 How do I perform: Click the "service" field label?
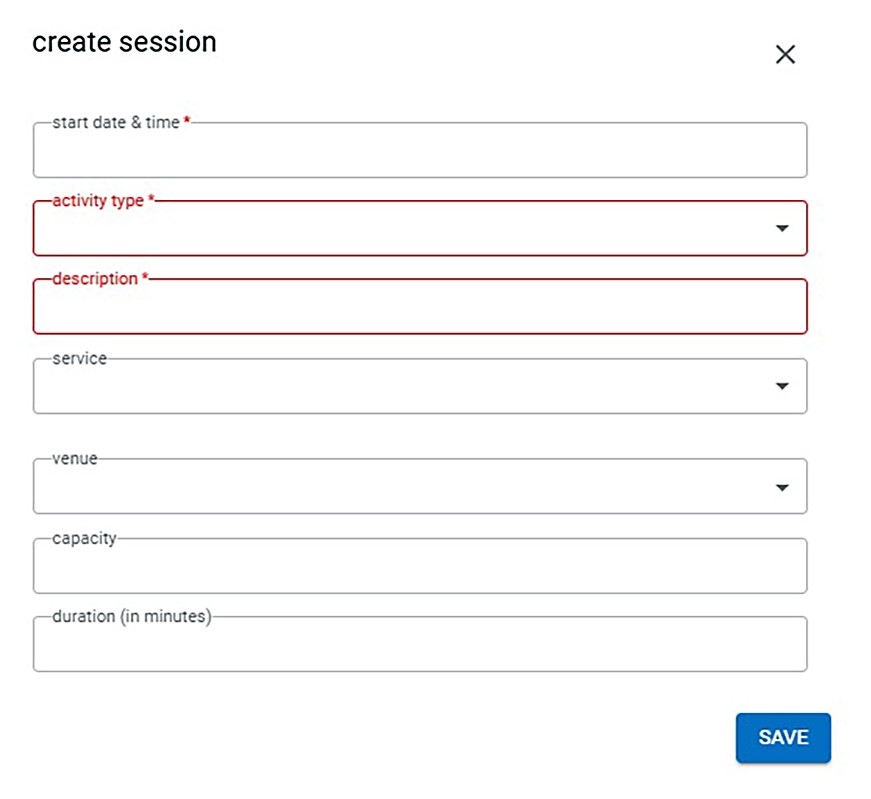pos(79,358)
